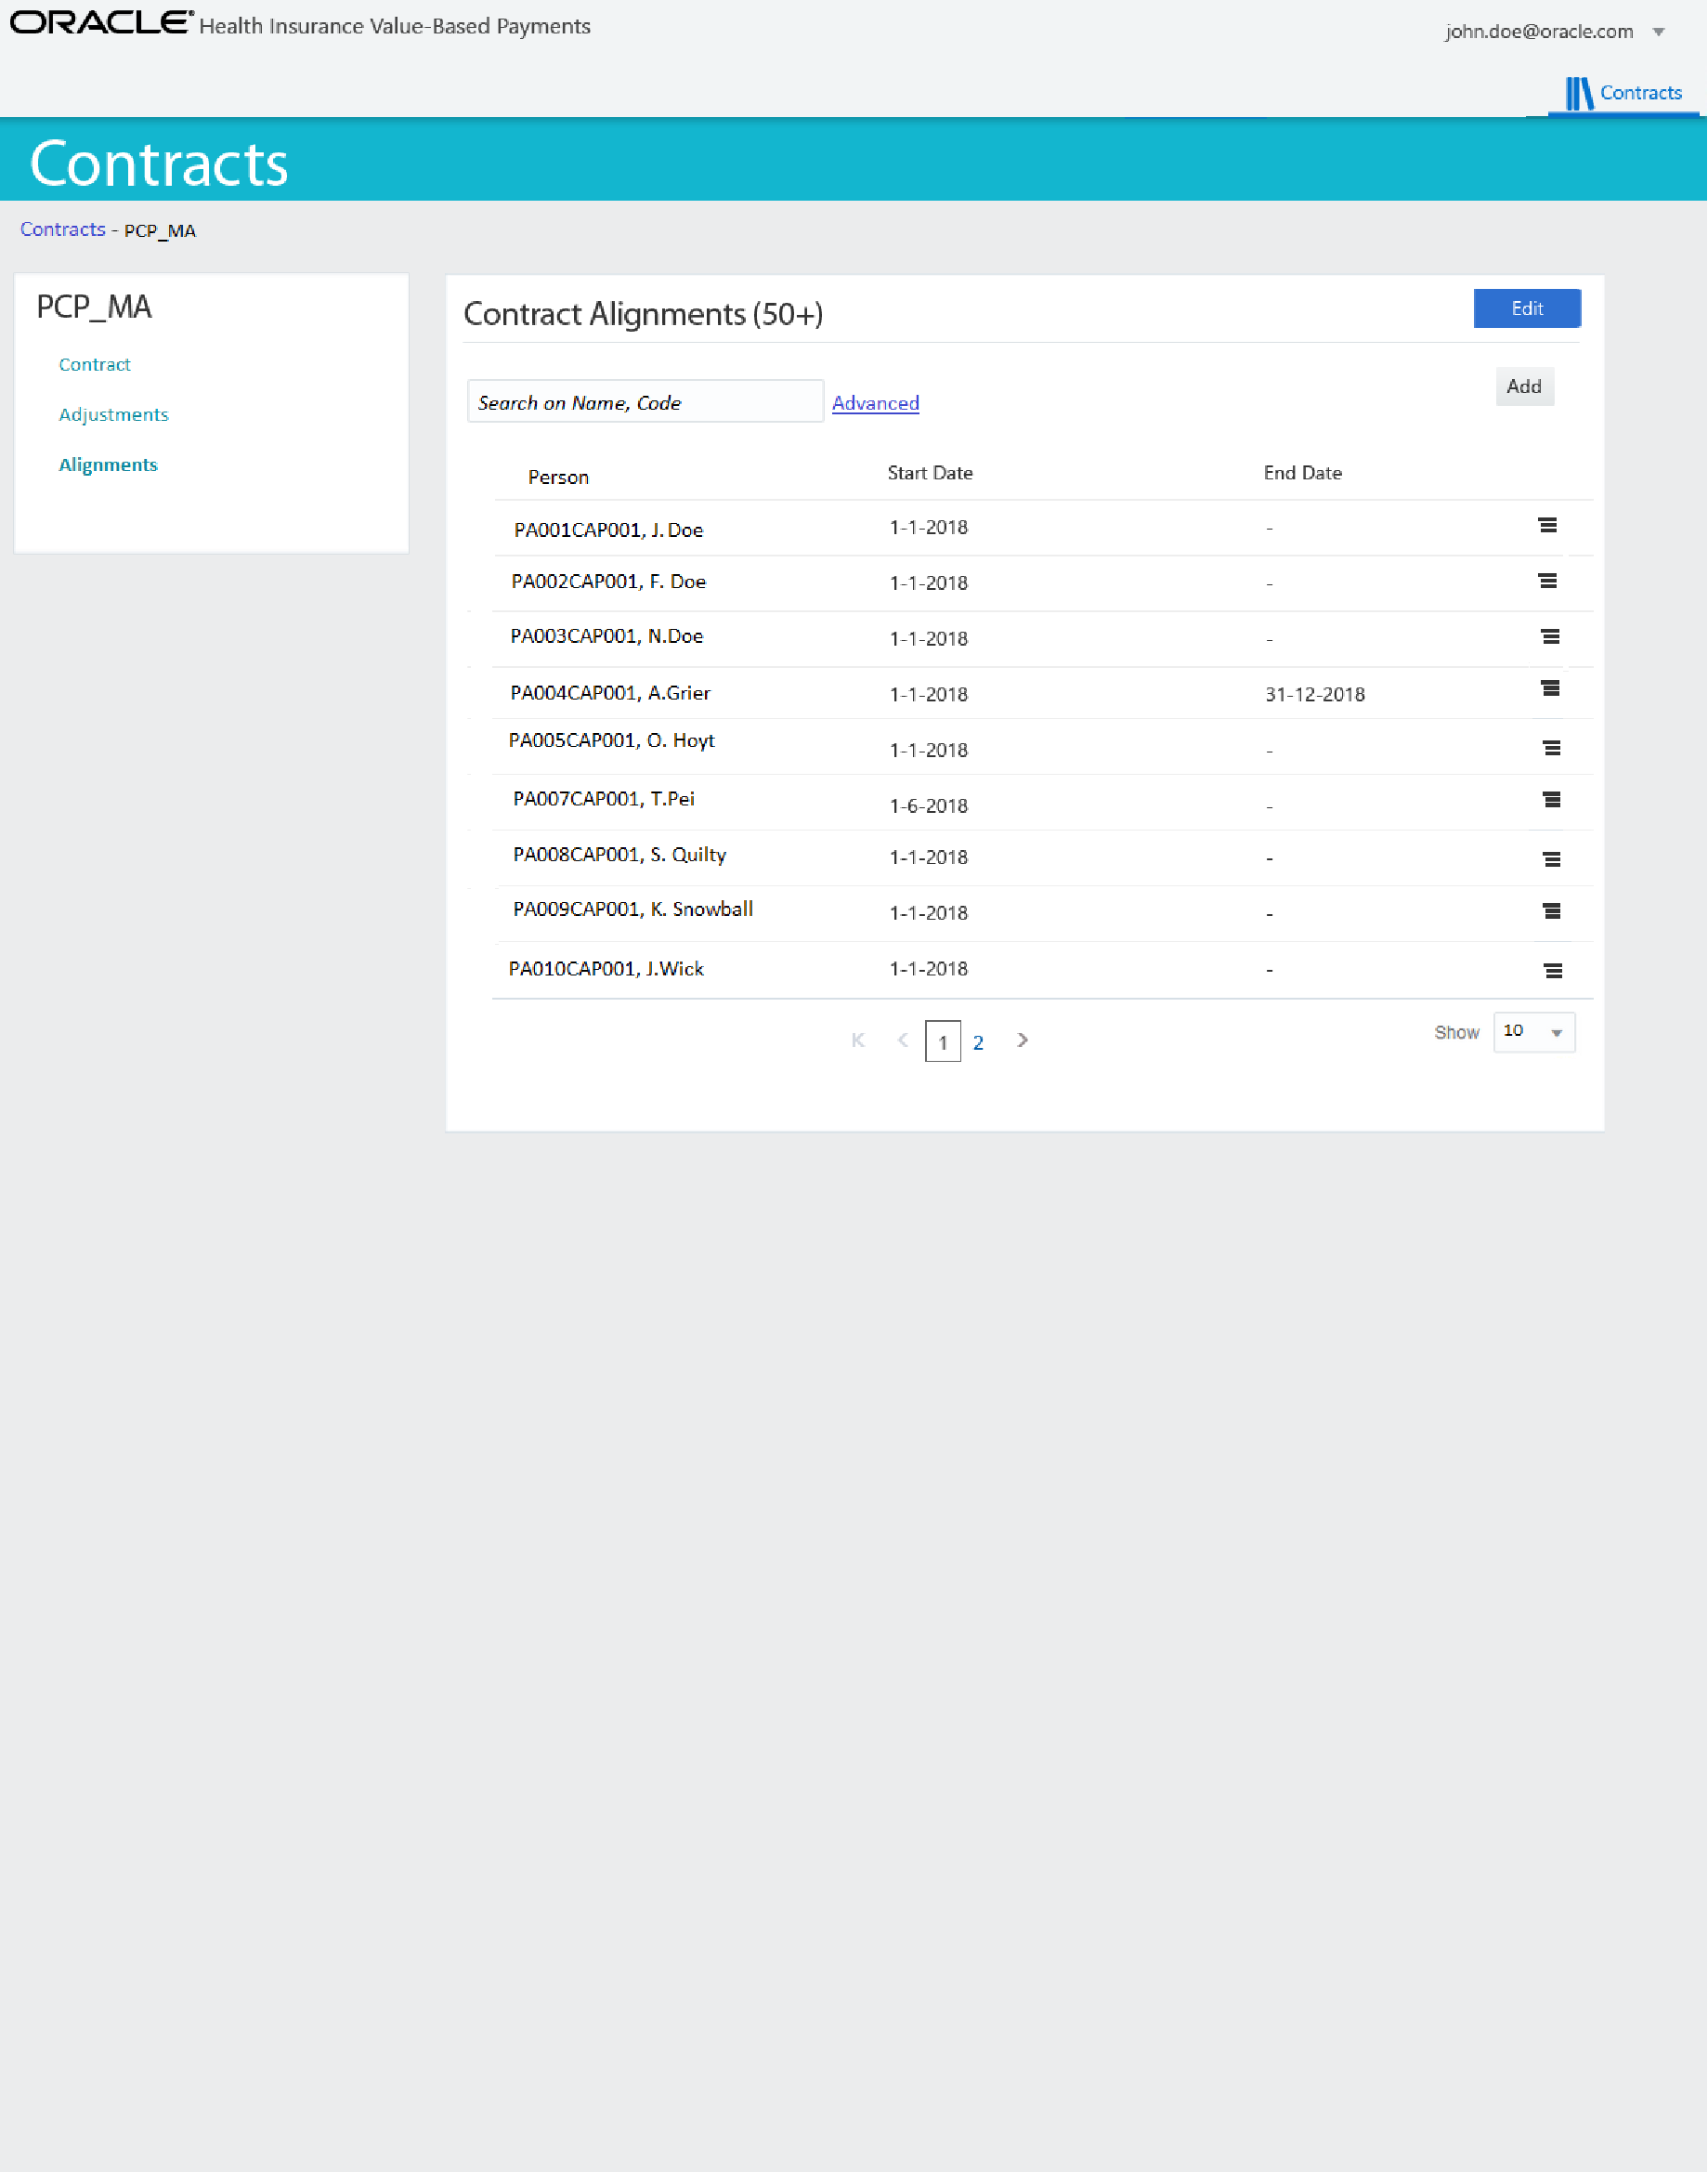
Task: Select person PA002CAP001, F. Doe
Action: (x=608, y=581)
